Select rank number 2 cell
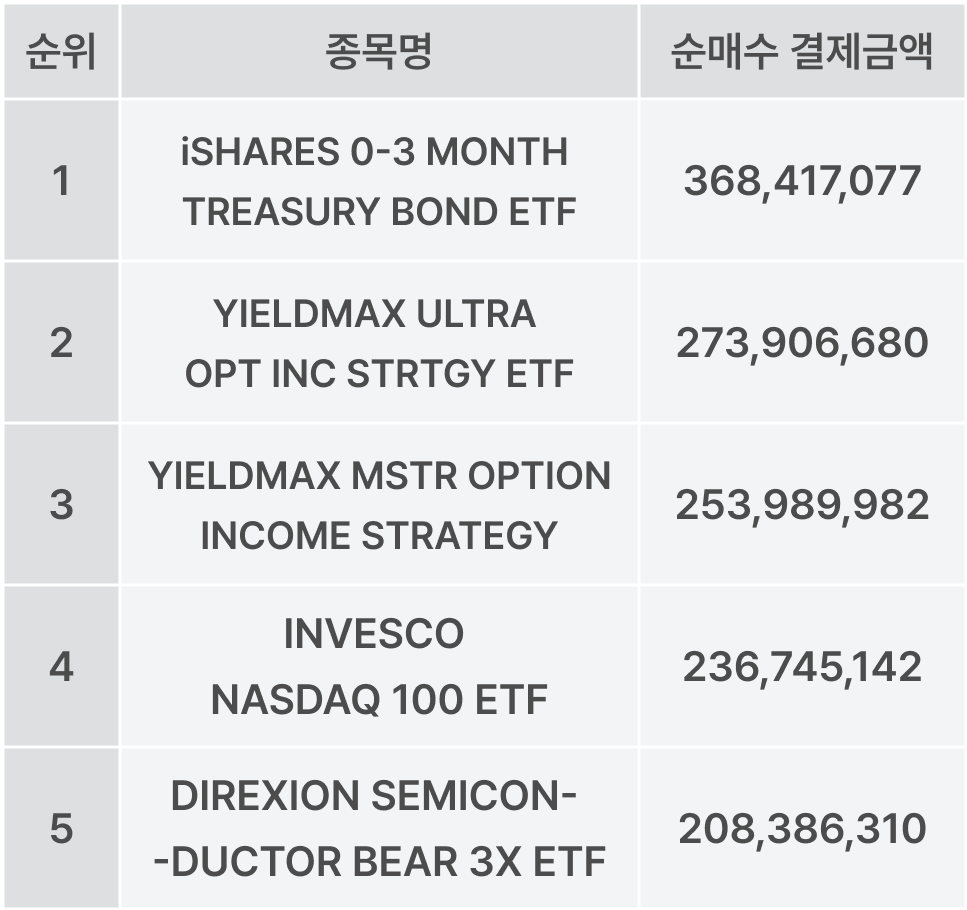This screenshot has height=910, width=967. 61,343
